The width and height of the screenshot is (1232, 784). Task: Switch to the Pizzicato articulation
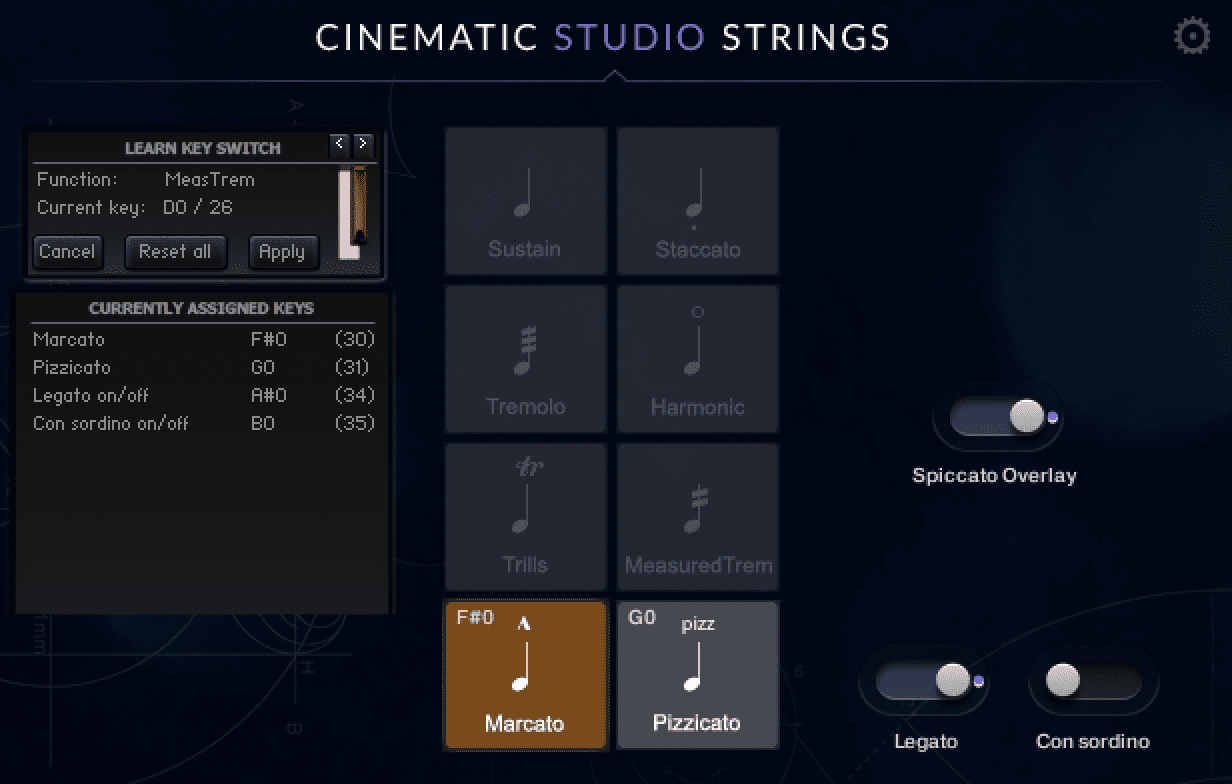tap(697, 675)
